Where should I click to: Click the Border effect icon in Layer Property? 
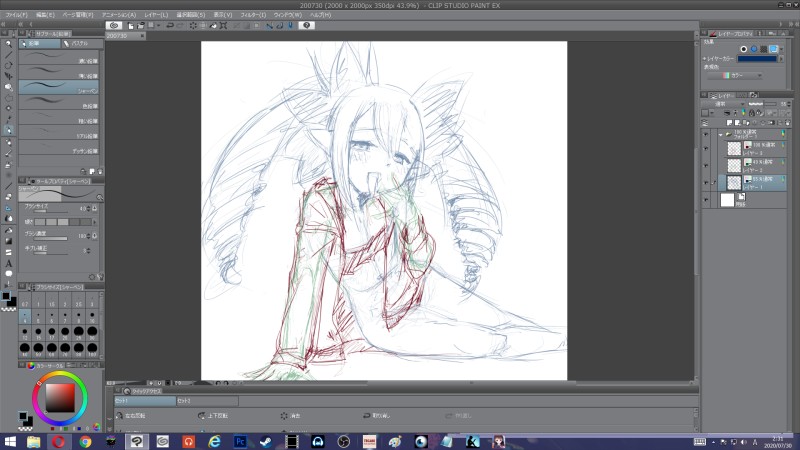tap(743, 49)
